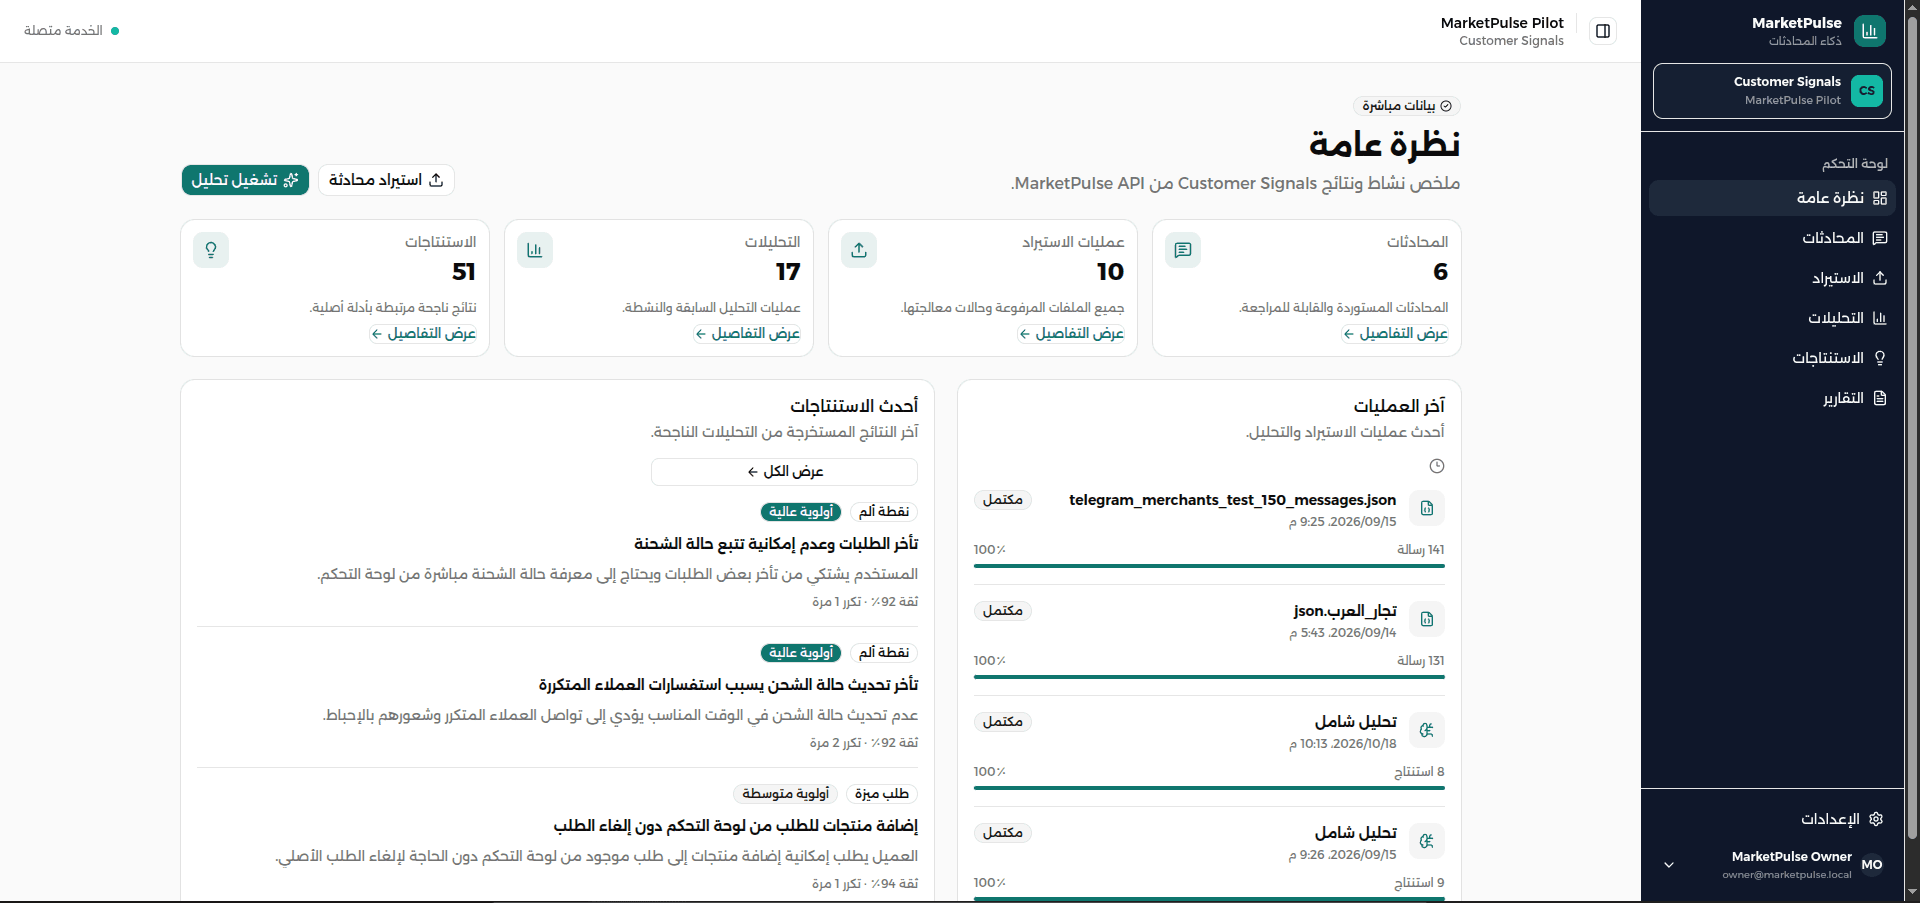Expand the MarketPulse Owner account menu
The image size is (1920, 903).
point(1669,865)
